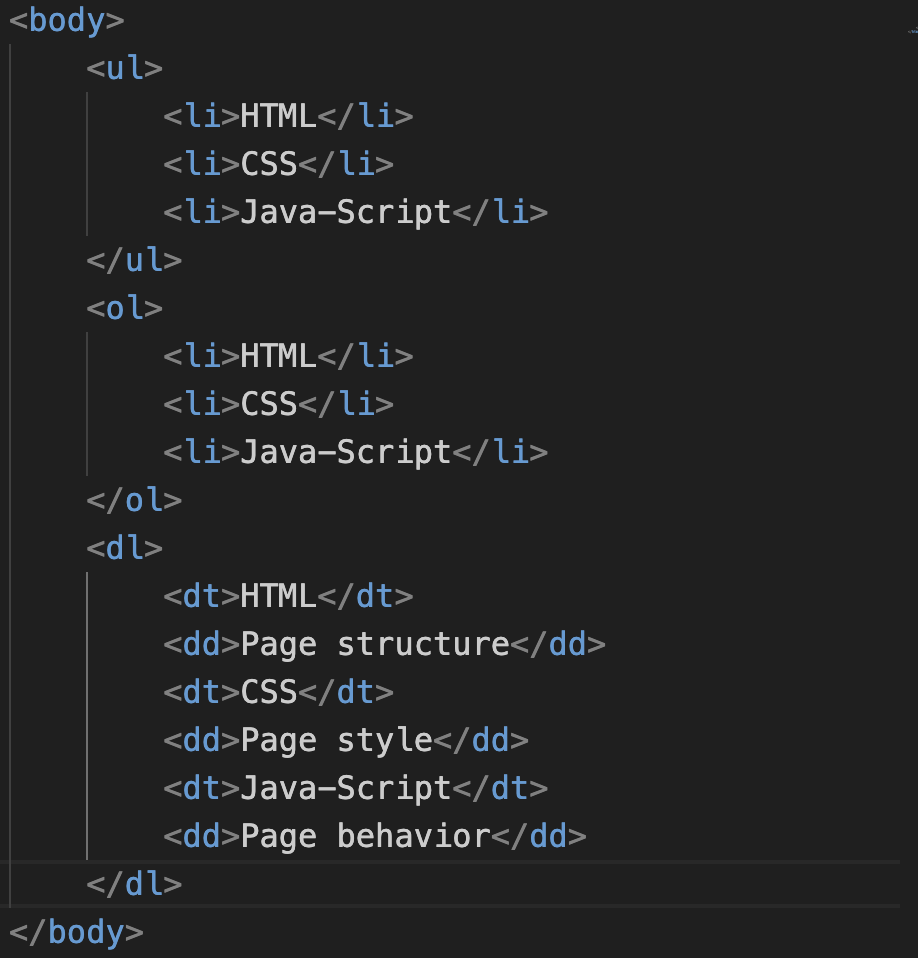The width and height of the screenshot is (918, 958).
Task: Click CSS text in unordered list
Action: coord(269,164)
